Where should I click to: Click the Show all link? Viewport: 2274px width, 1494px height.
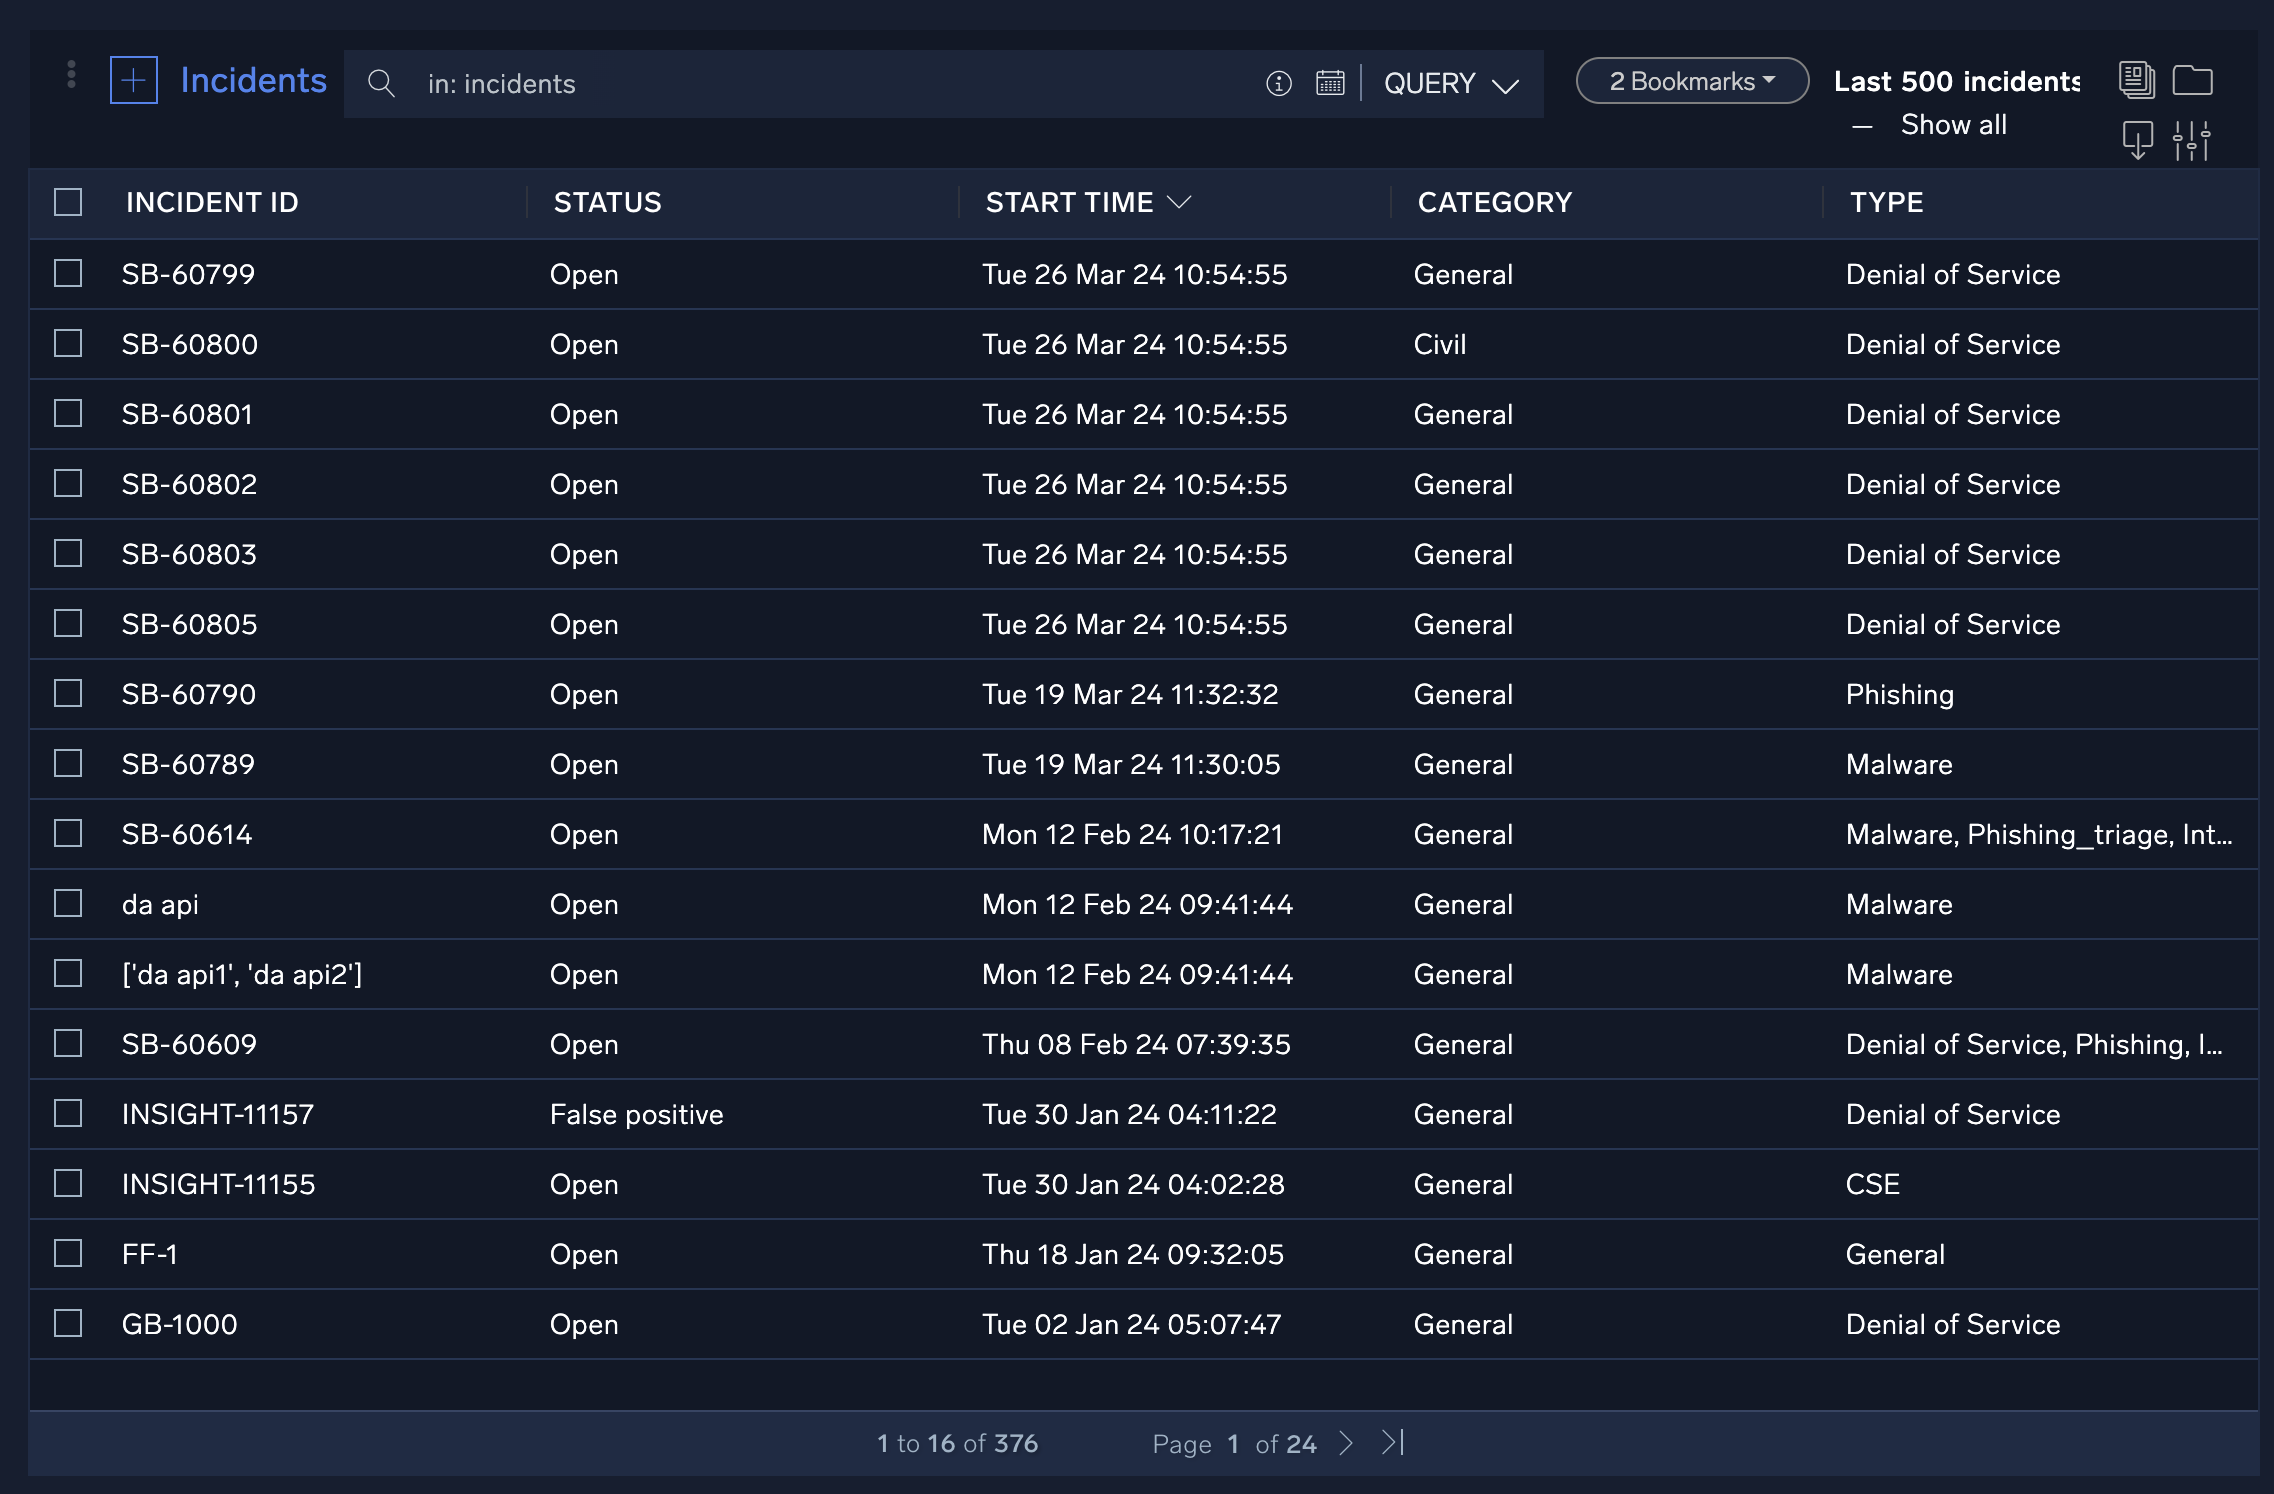pos(1954,124)
